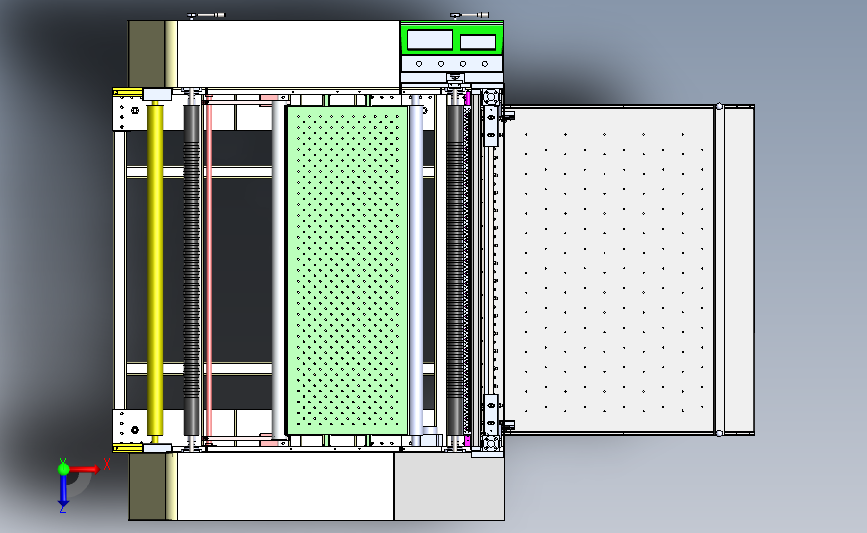Select the larger left display window on green panel

coord(430,40)
